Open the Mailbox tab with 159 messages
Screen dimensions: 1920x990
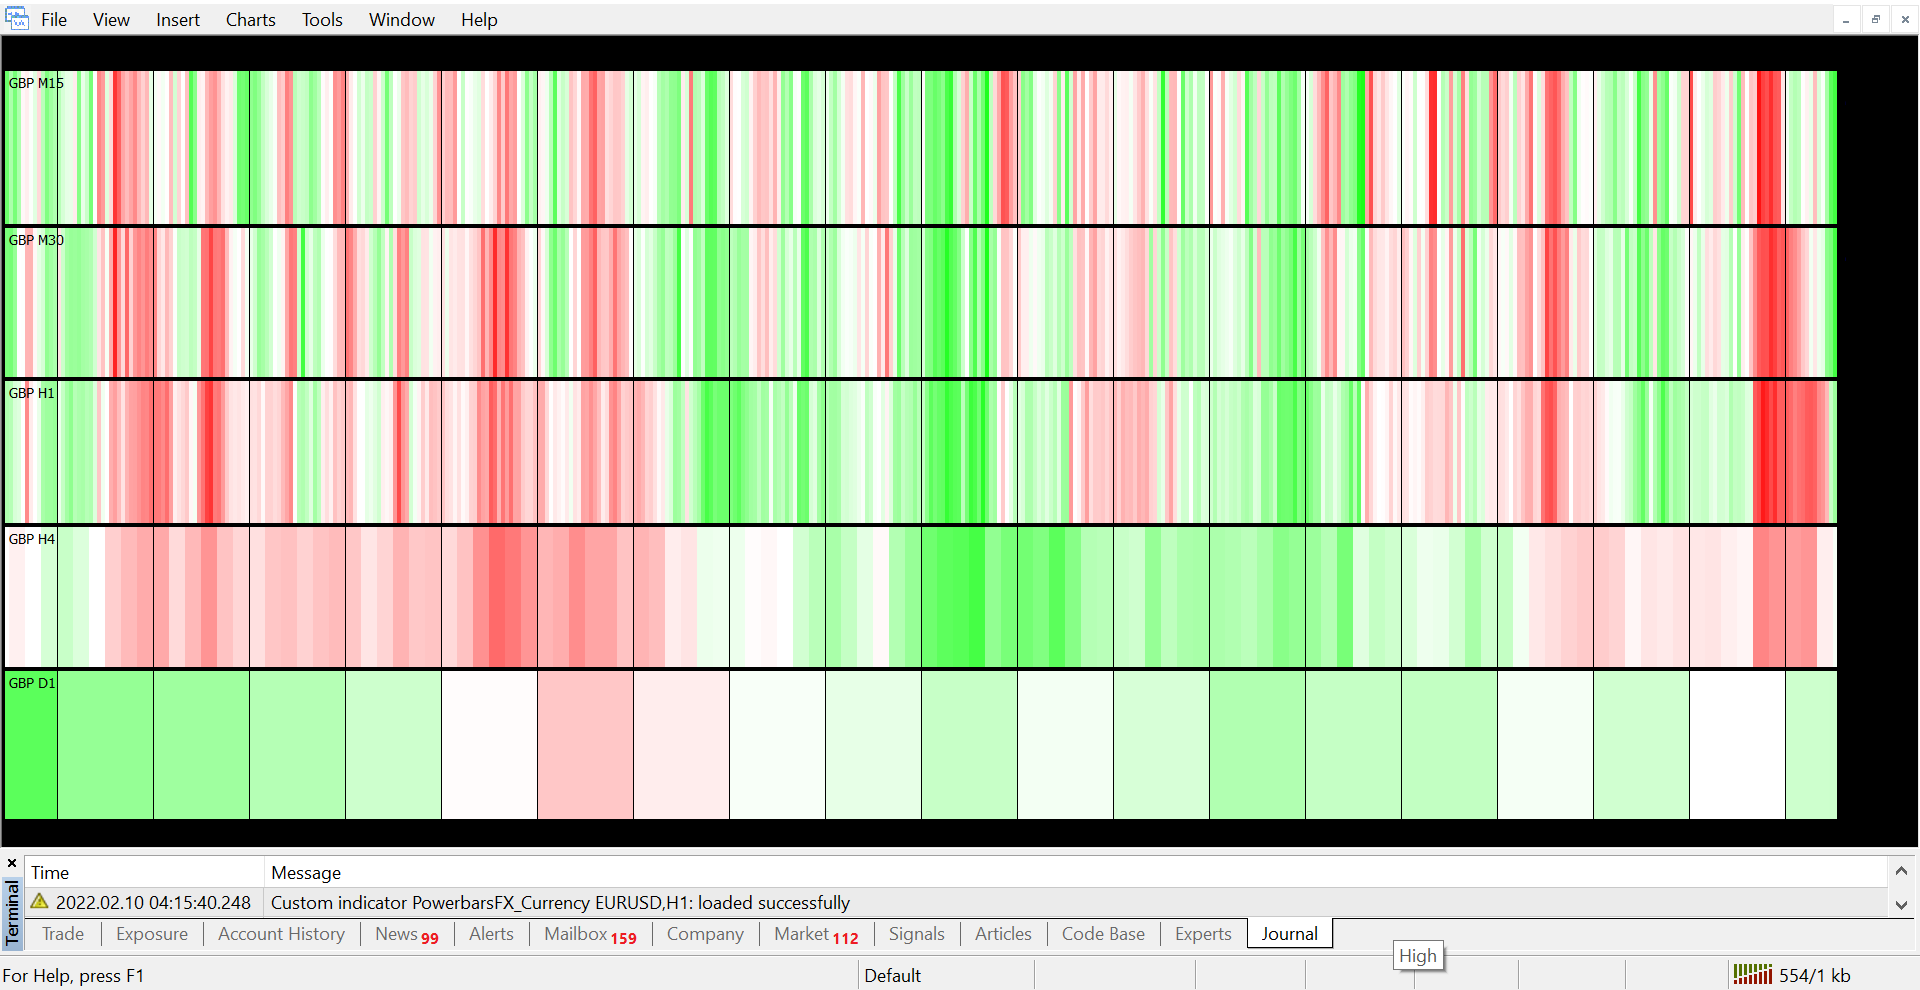click(589, 934)
